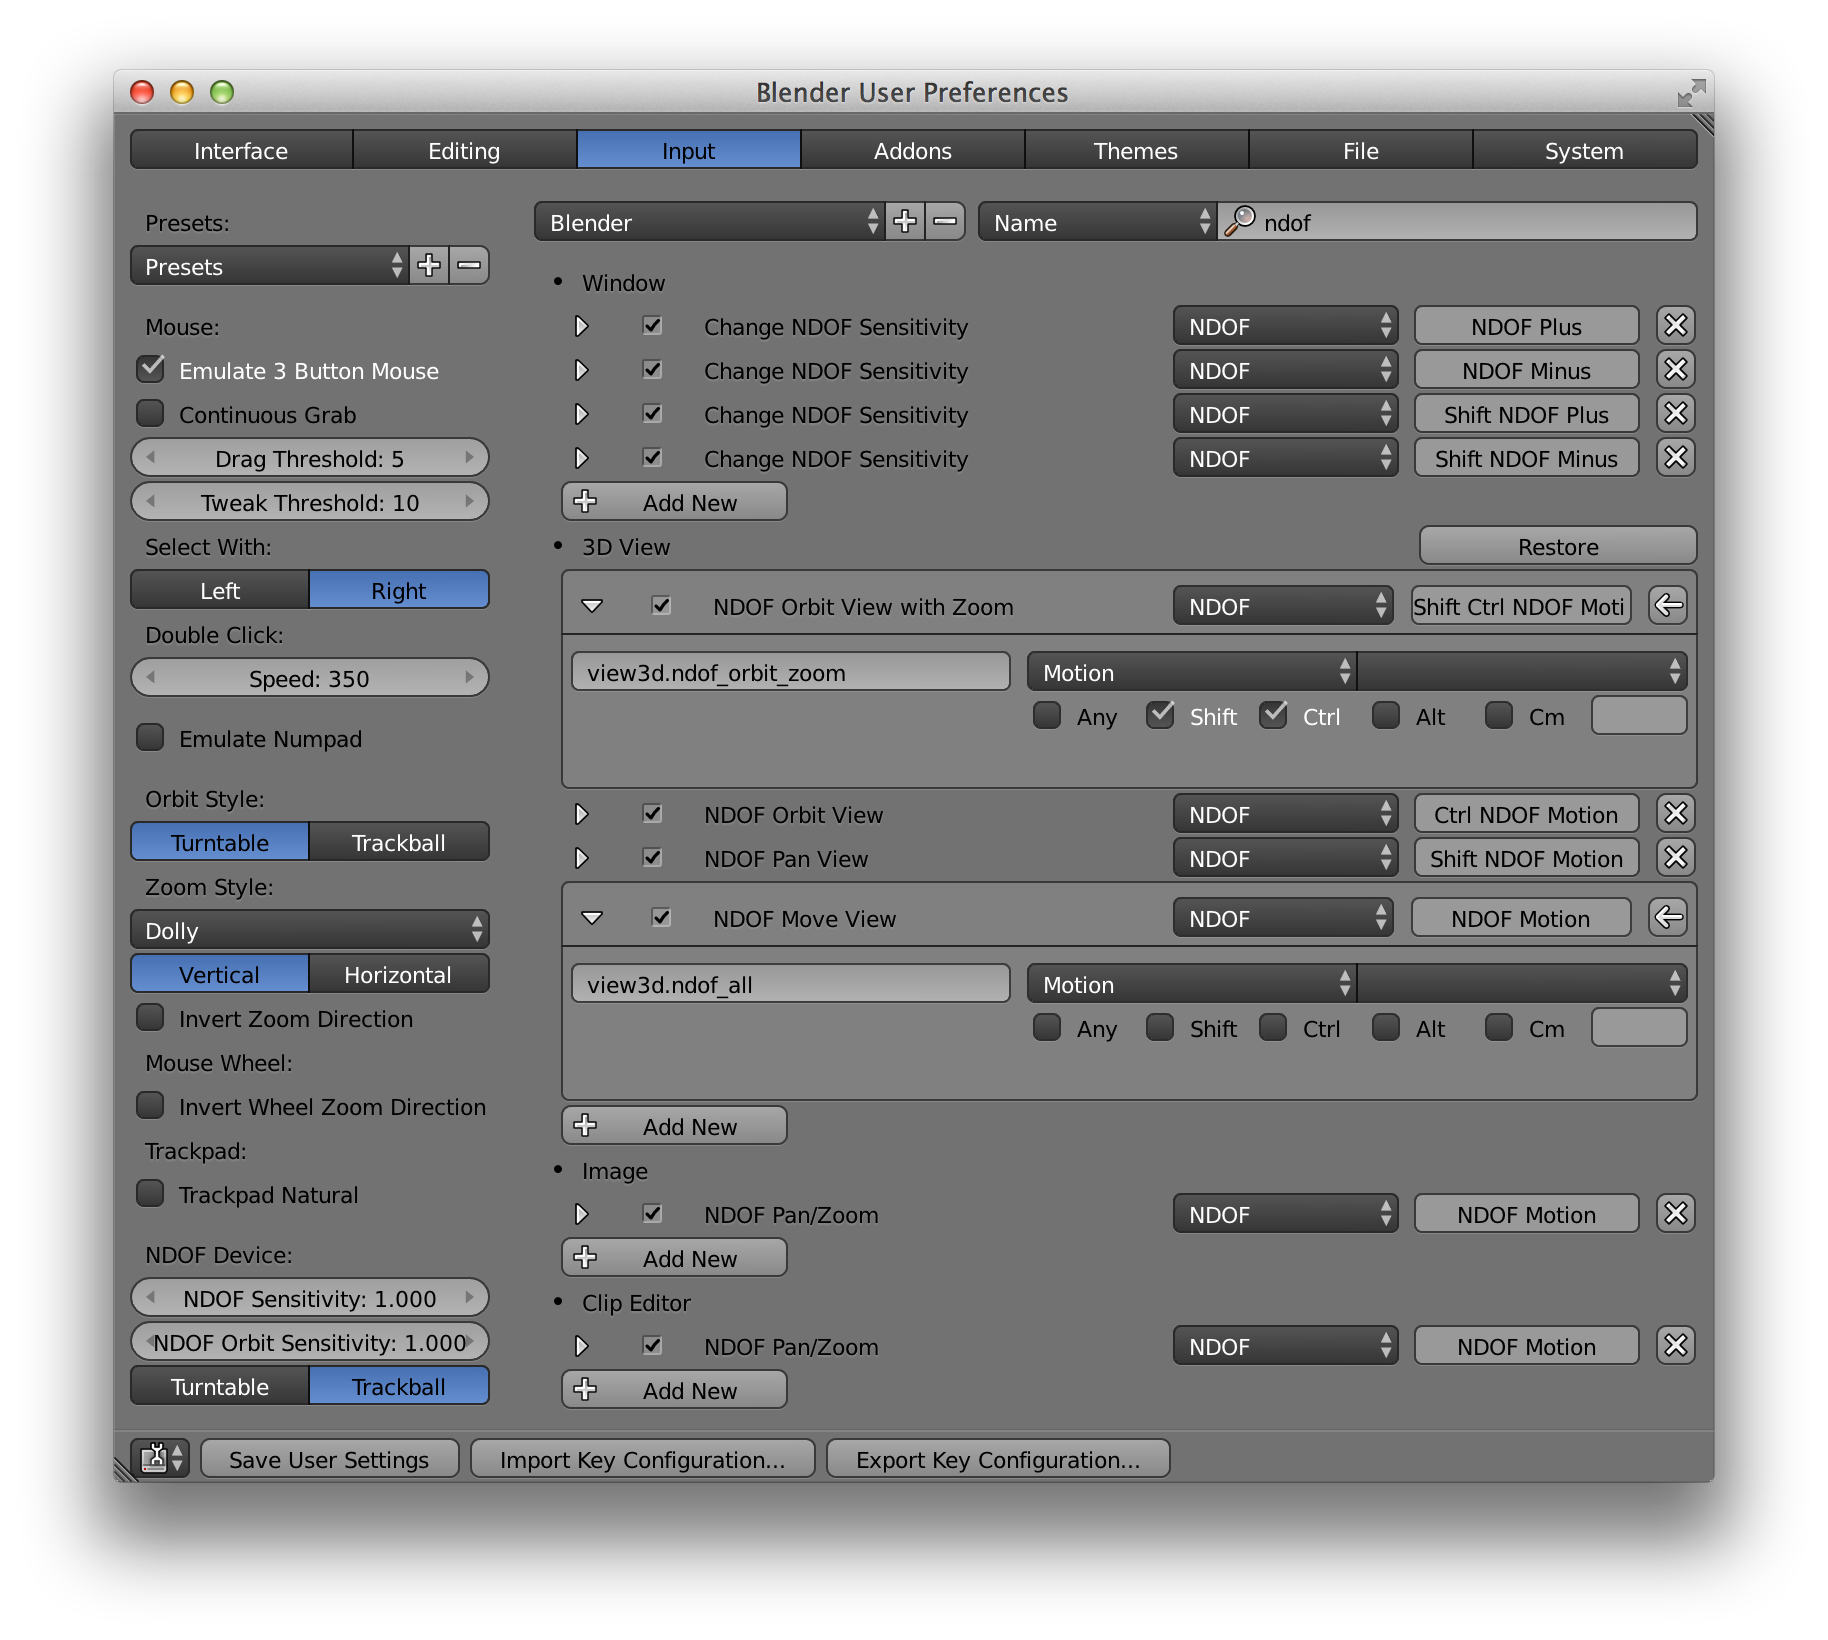
Task: Open the editor type selector icon
Action: [x=160, y=1459]
